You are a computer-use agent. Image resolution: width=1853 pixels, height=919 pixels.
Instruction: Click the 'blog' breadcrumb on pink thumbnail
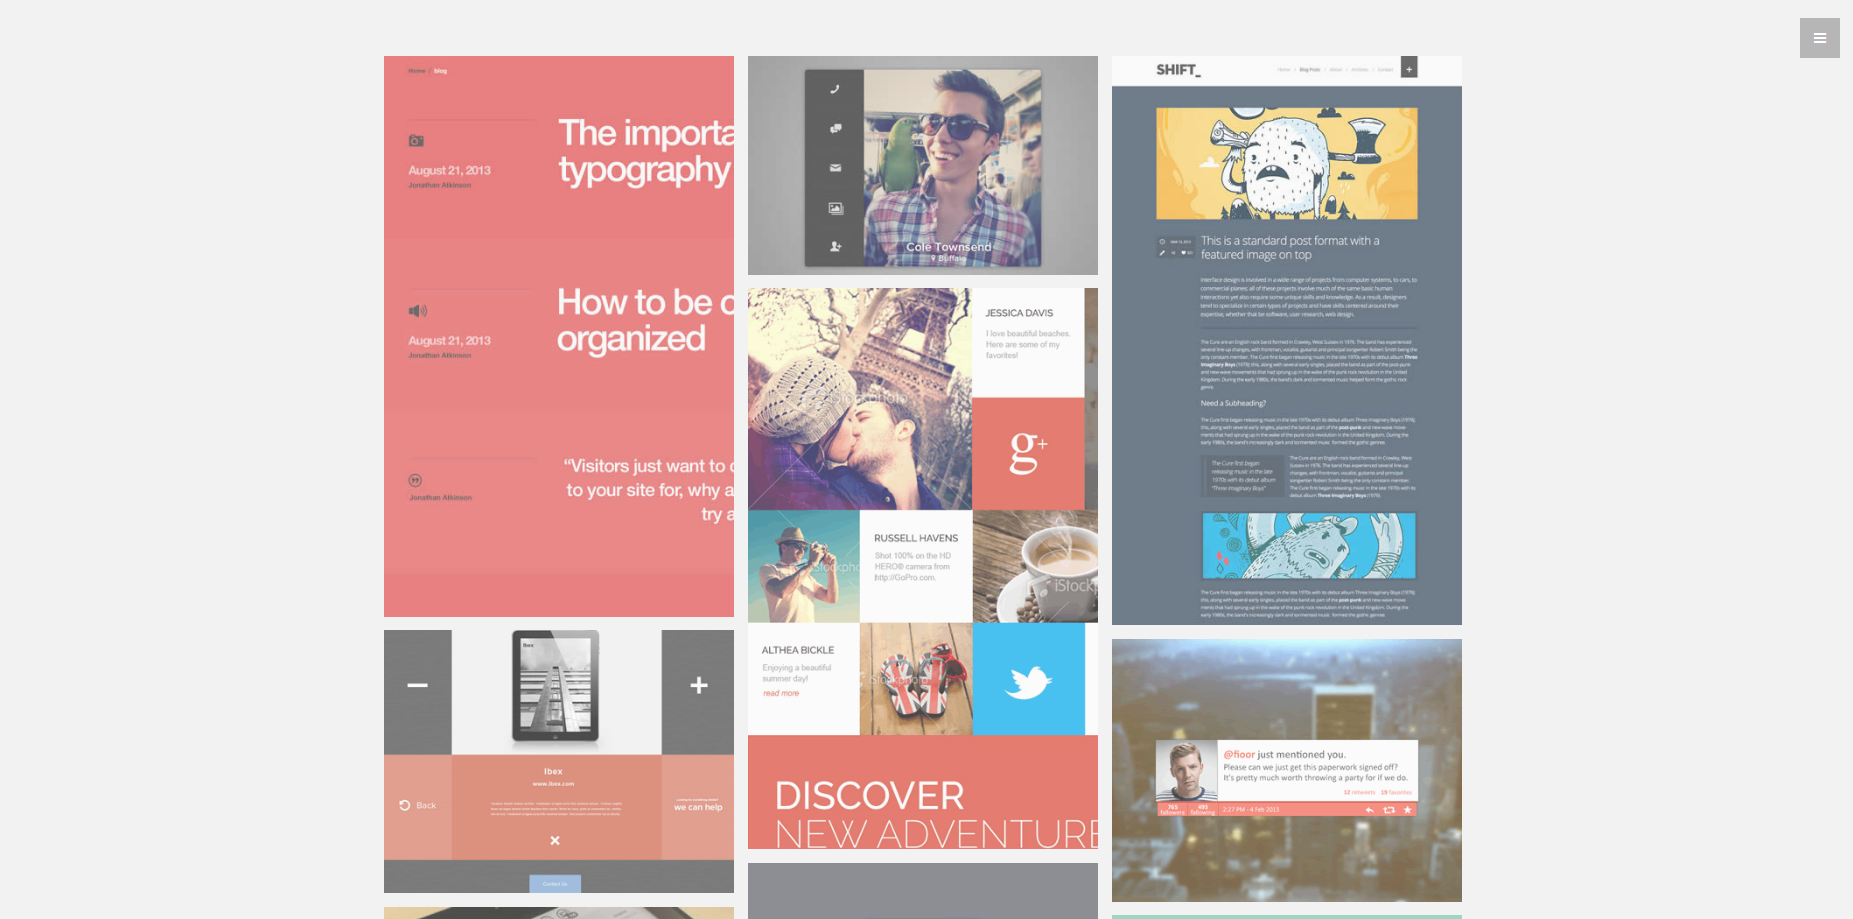tap(440, 71)
